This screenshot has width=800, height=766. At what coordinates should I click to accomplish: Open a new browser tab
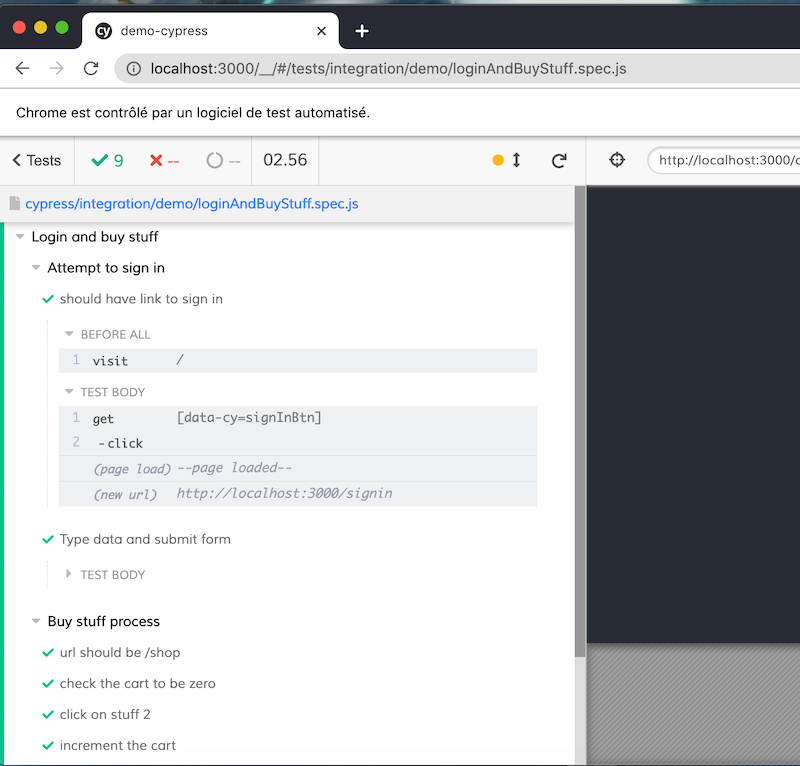pyautogui.click(x=362, y=31)
